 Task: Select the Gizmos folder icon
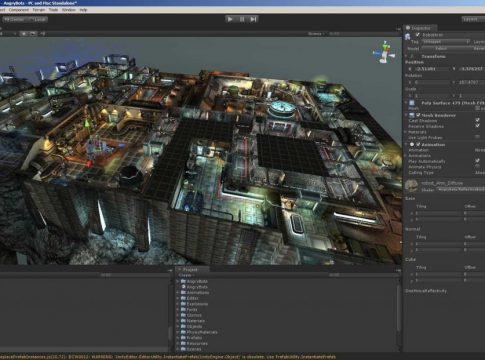coord(183,315)
